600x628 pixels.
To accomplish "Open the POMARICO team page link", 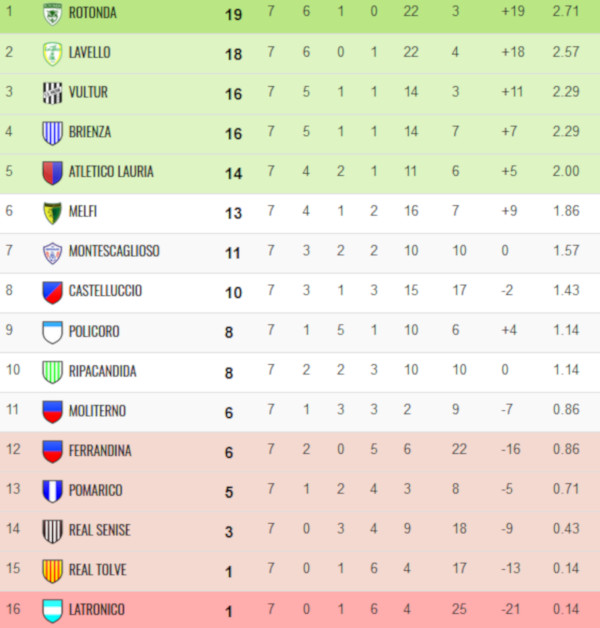I will (x=96, y=490).
